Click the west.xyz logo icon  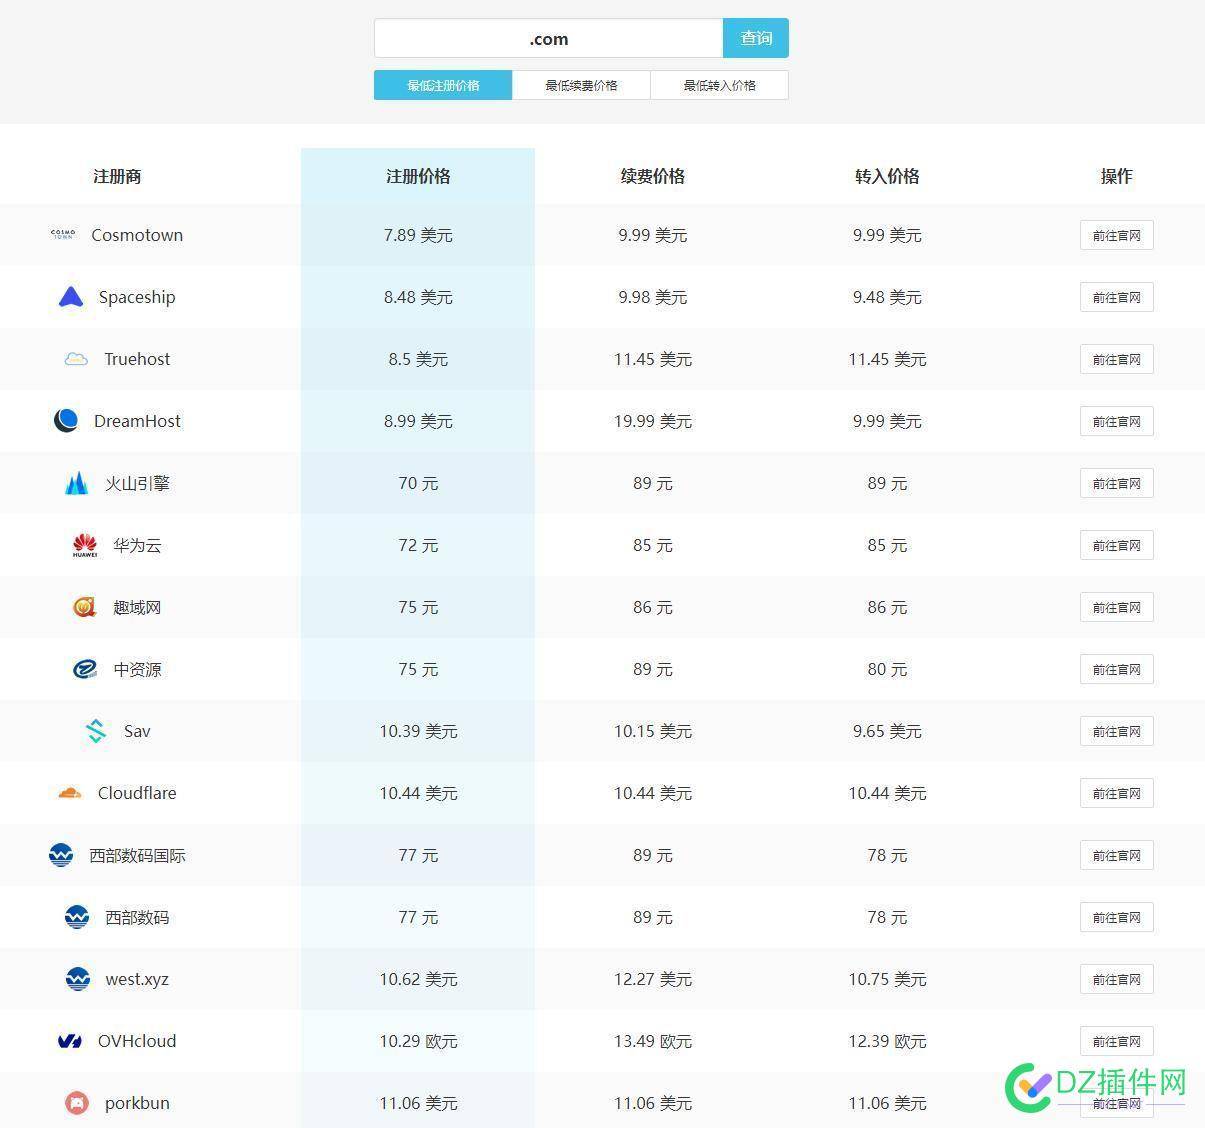point(78,979)
